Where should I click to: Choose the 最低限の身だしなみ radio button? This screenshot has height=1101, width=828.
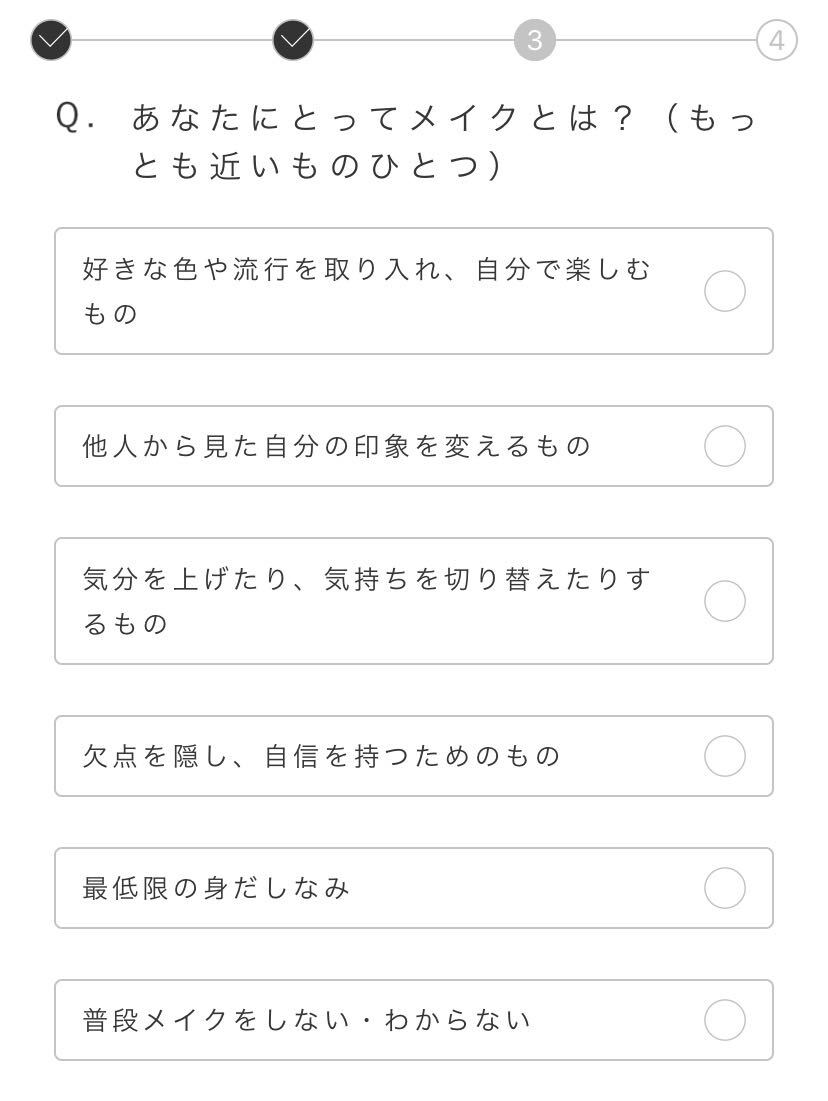[725, 888]
